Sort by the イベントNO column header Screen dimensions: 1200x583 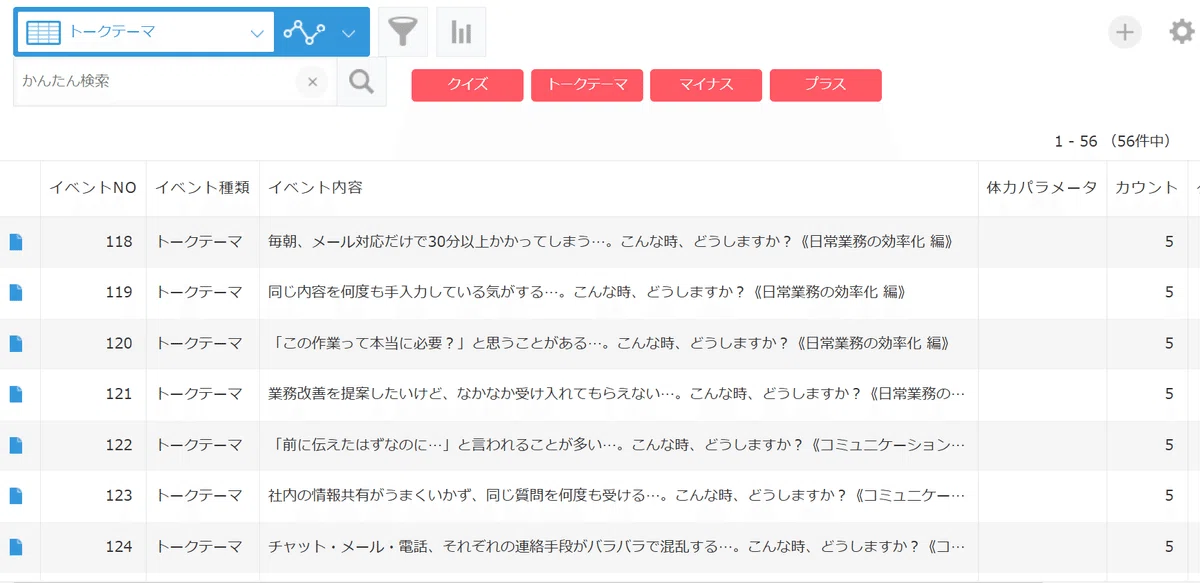[x=93, y=187]
